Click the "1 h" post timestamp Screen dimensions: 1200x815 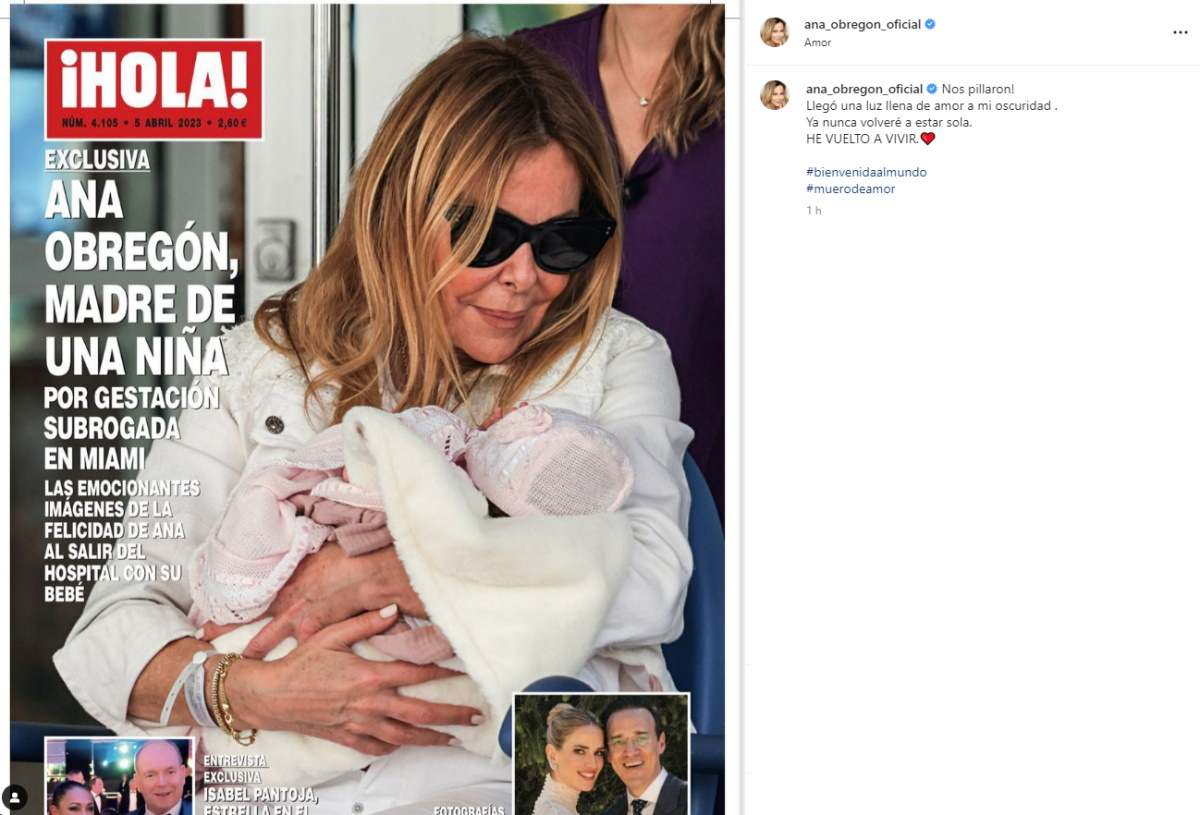(813, 210)
